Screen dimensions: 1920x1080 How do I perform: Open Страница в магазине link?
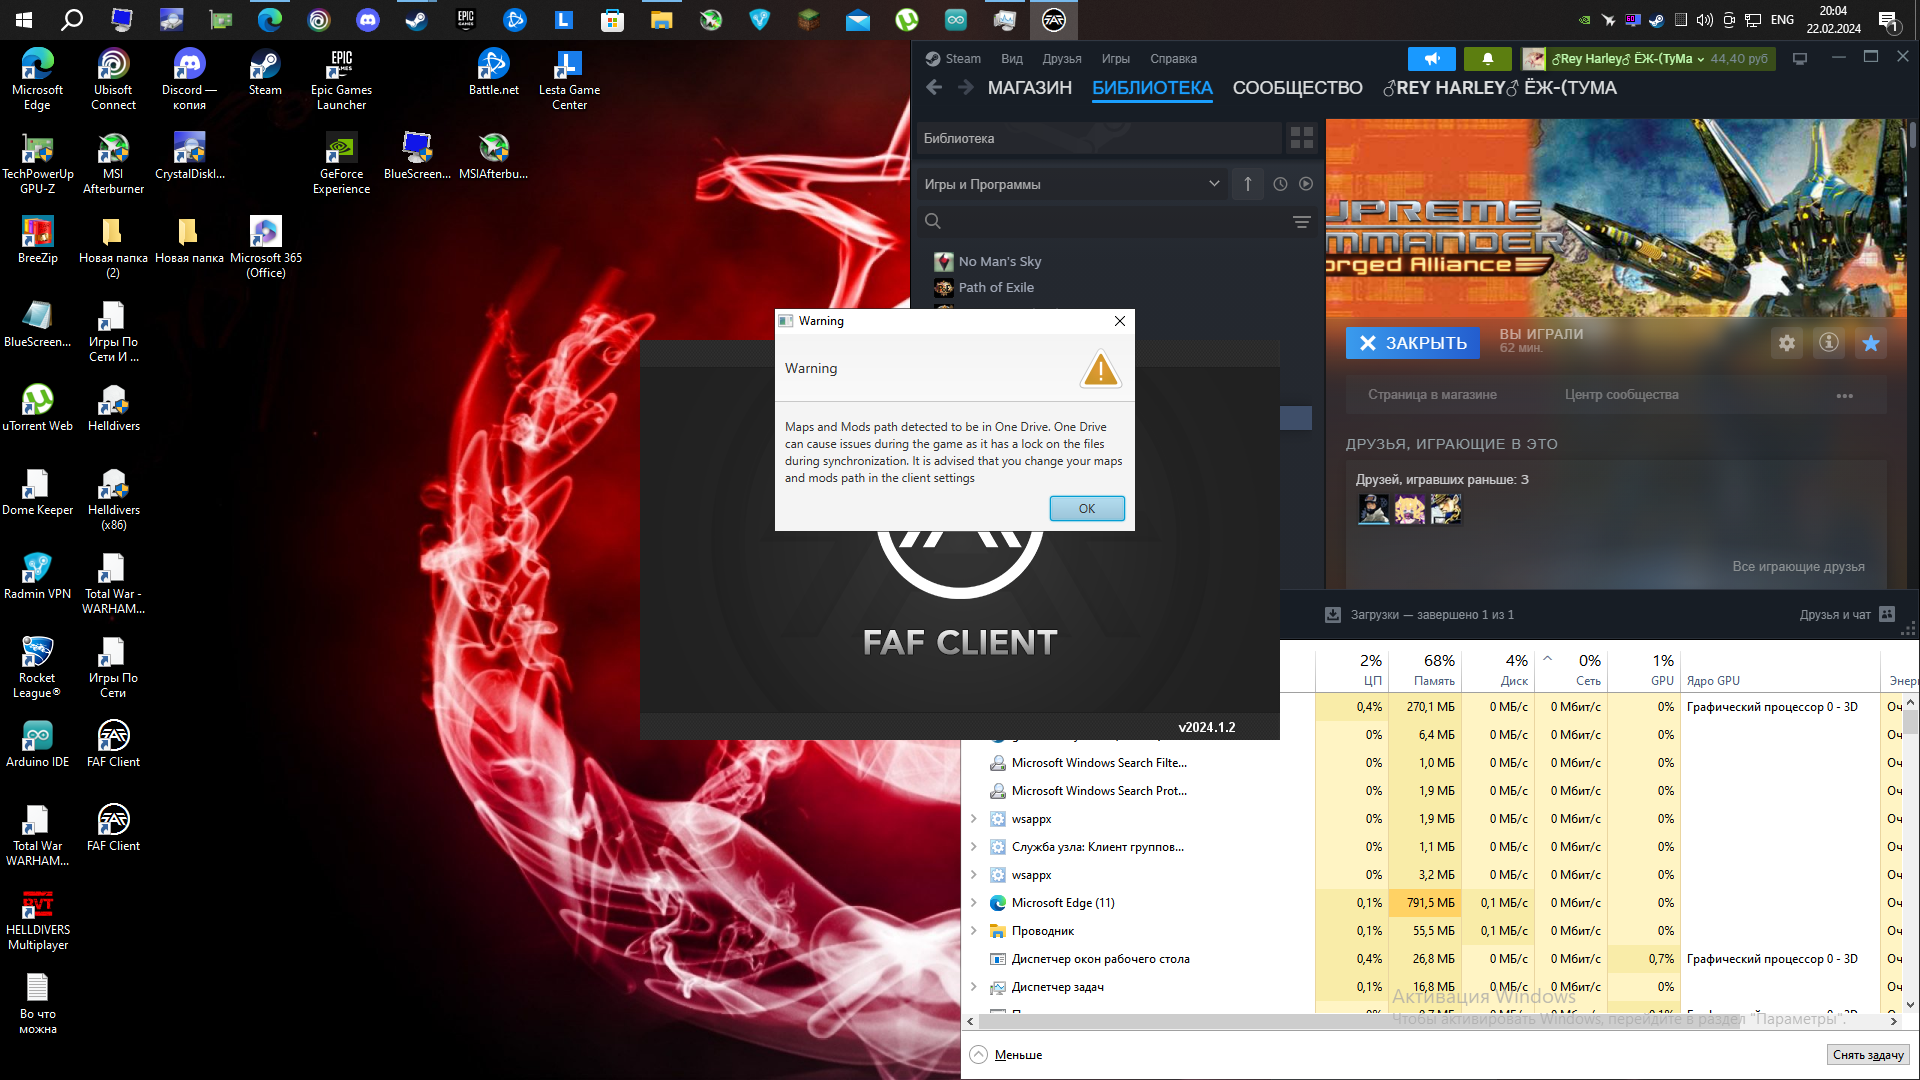tap(1432, 395)
